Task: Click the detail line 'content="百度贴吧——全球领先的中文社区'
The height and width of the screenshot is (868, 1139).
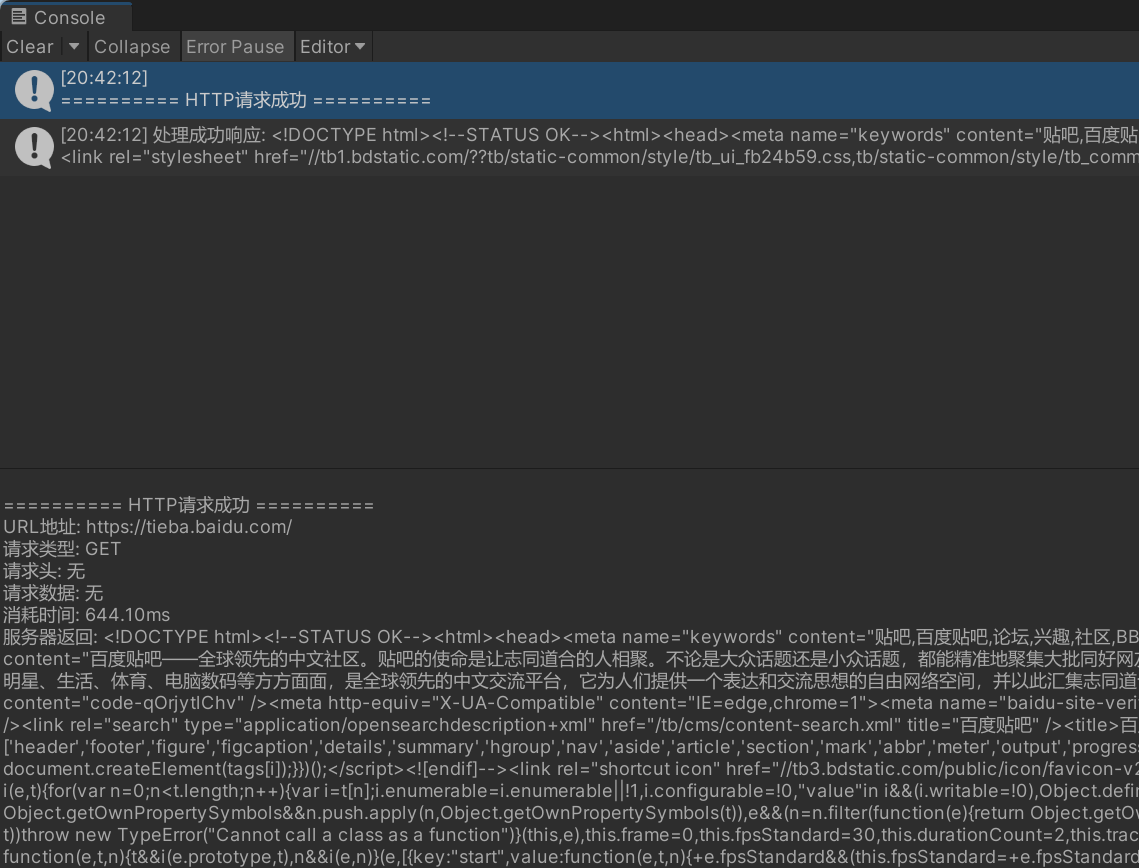Action: pyautogui.click(x=570, y=660)
